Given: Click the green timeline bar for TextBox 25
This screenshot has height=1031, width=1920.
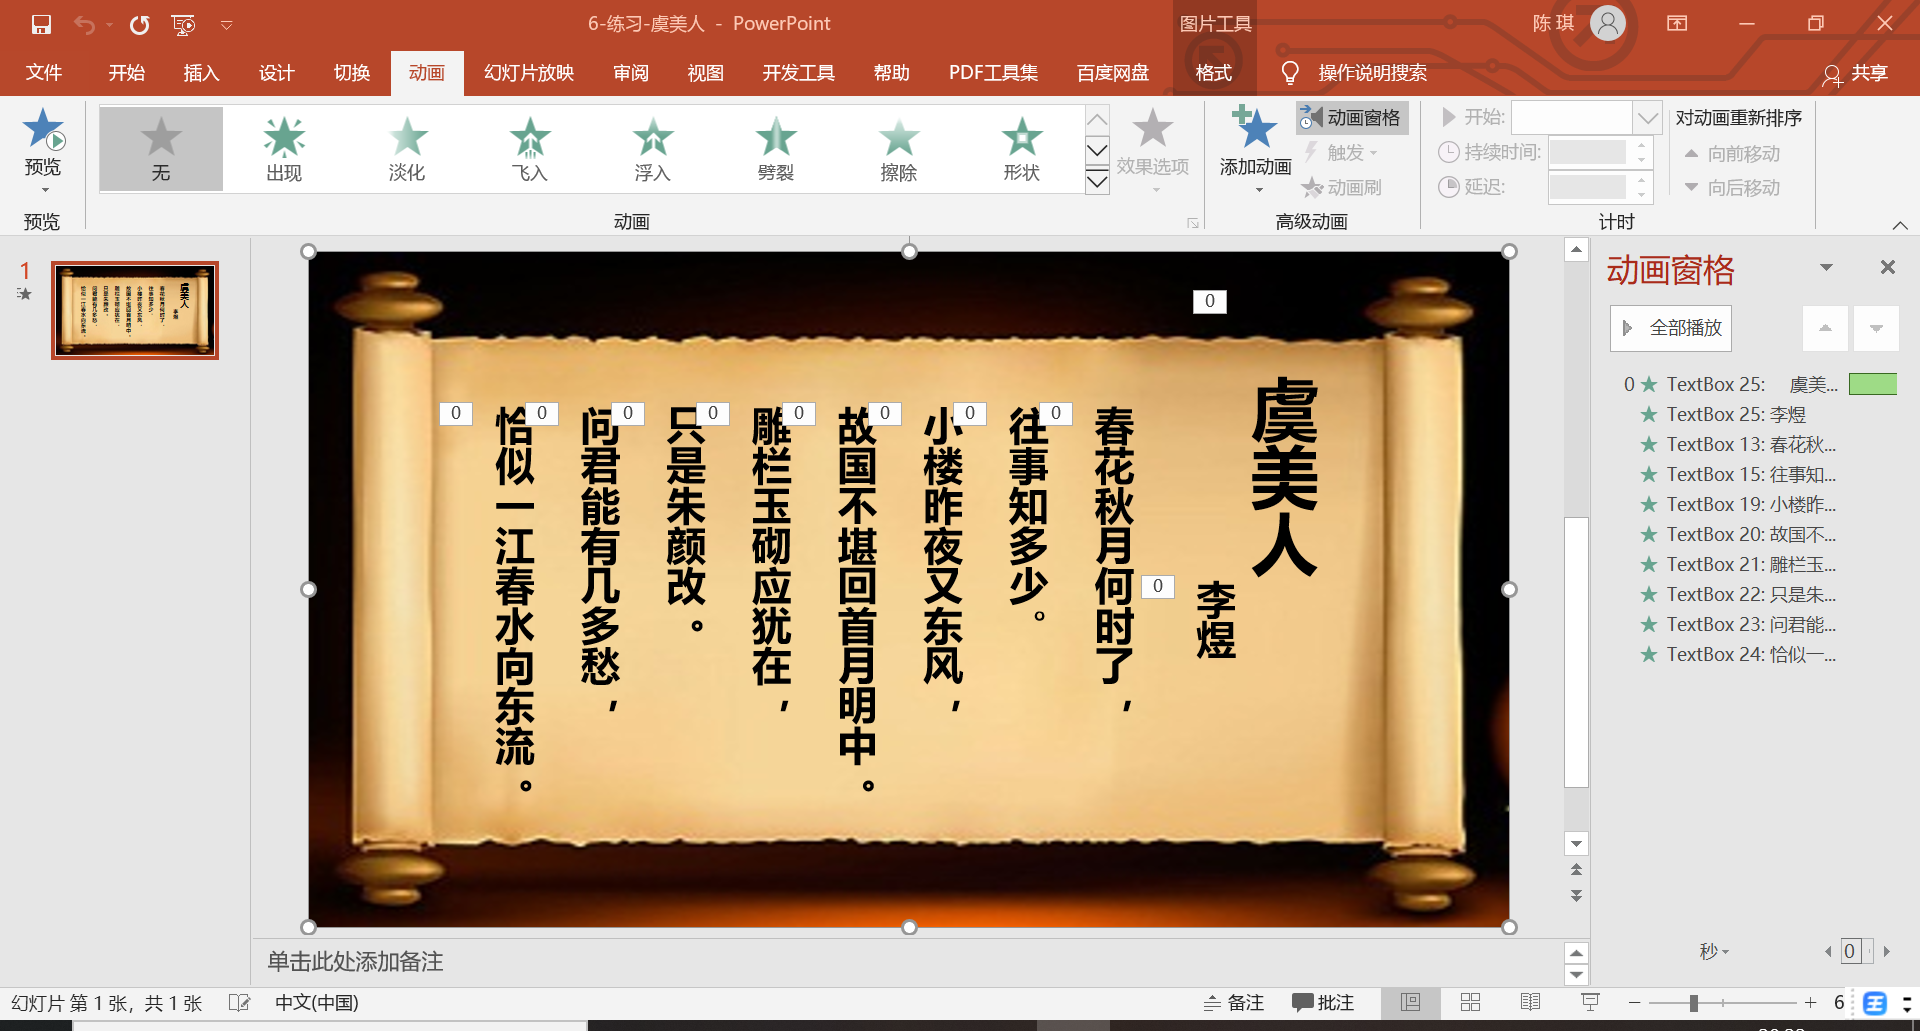Looking at the screenshot, I should (1872, 384).
